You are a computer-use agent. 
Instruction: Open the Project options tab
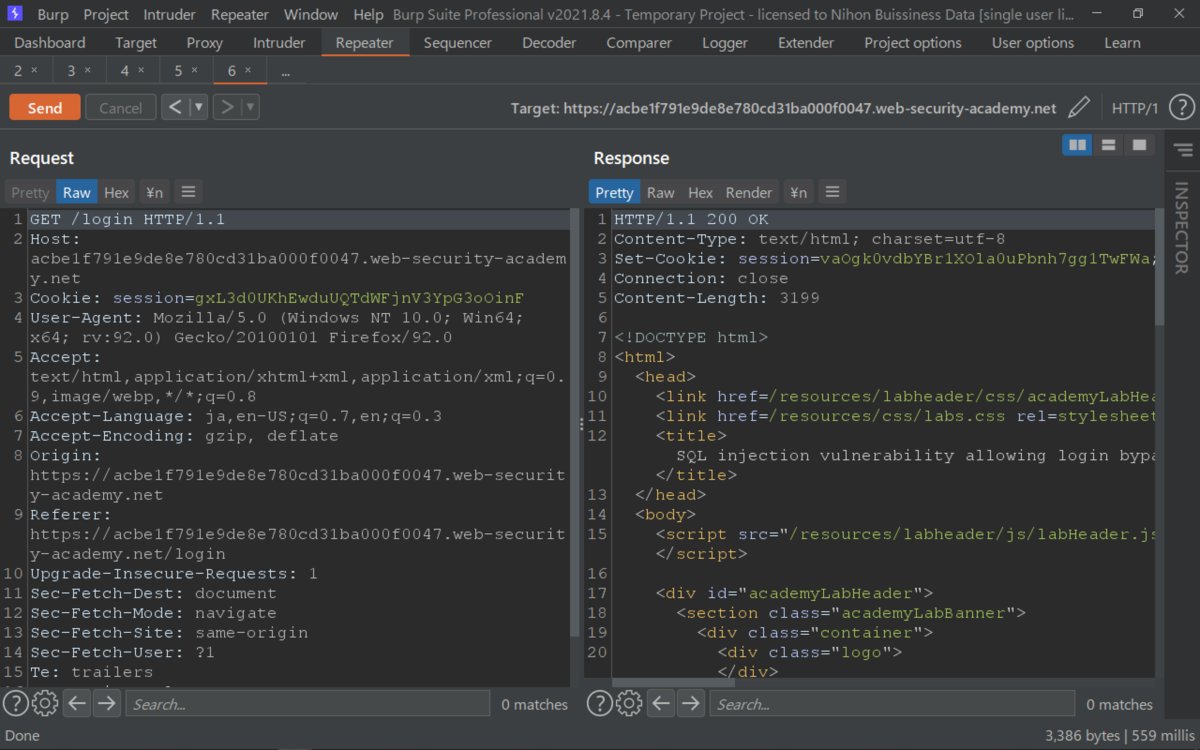coord(913,43)
